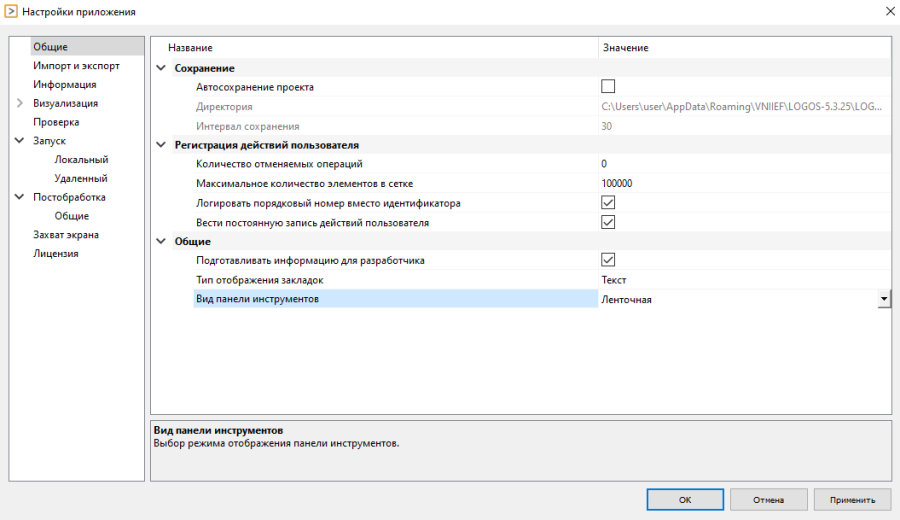The height and width of the screenshot is (520, 900).
Task: Click the application icon in the title bar
Action: [x=11, y=11]
